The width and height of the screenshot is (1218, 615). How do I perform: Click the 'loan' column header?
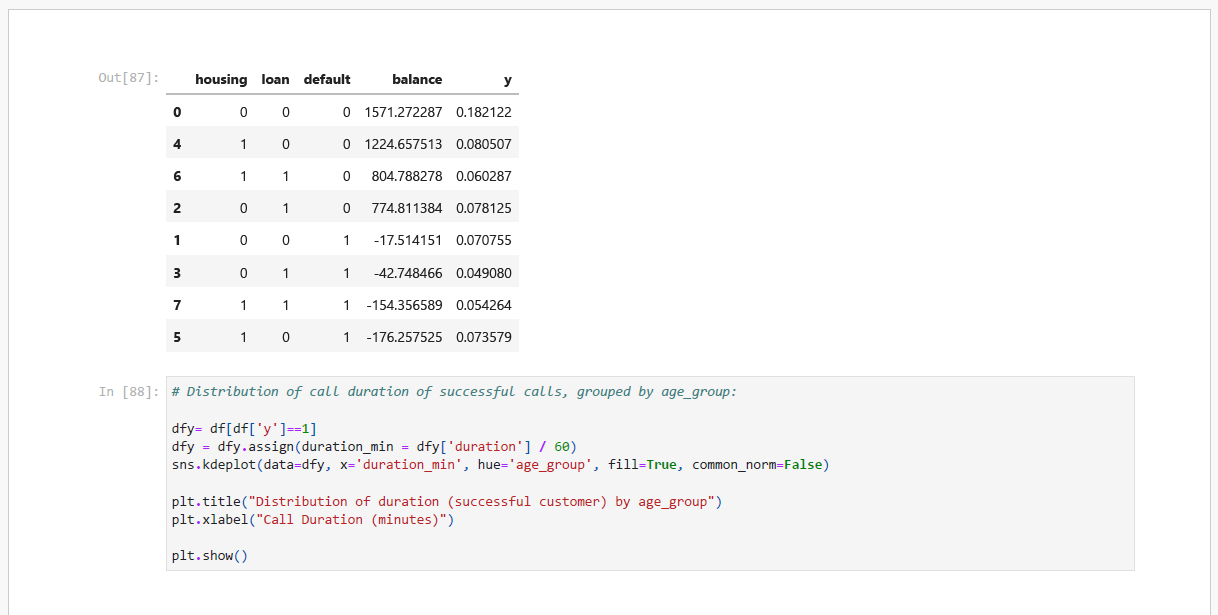[275, 79]
